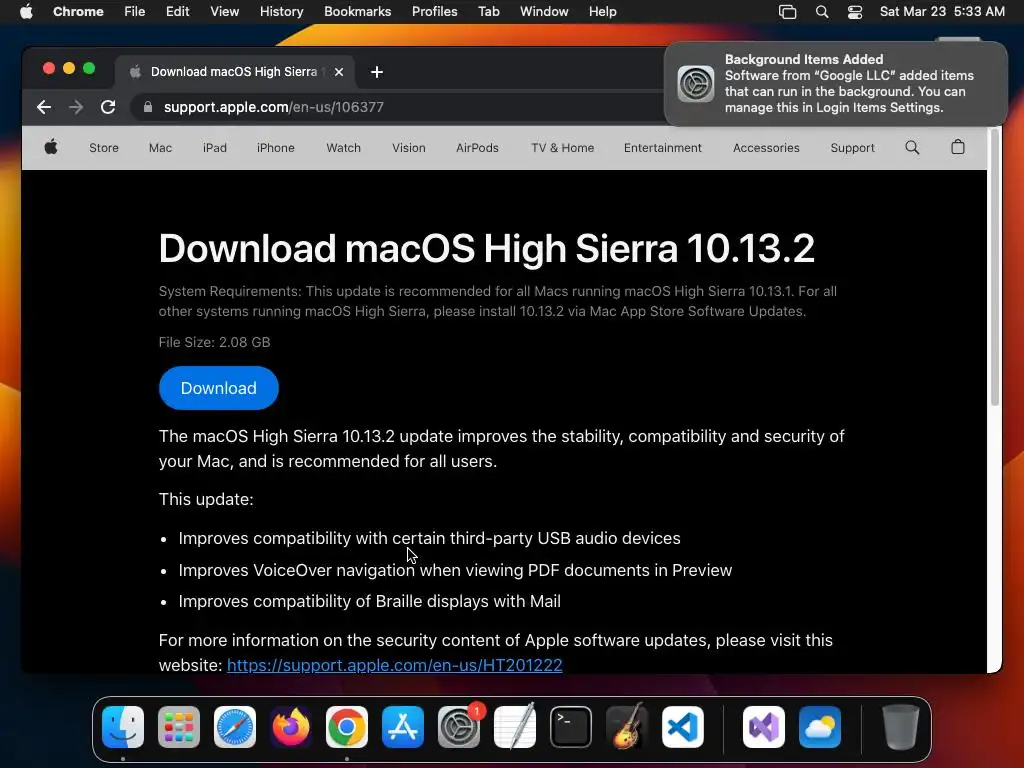1024x768 pixels.
Task: Go to Mac in Apple navigation
Action: (x=160, y=148)
